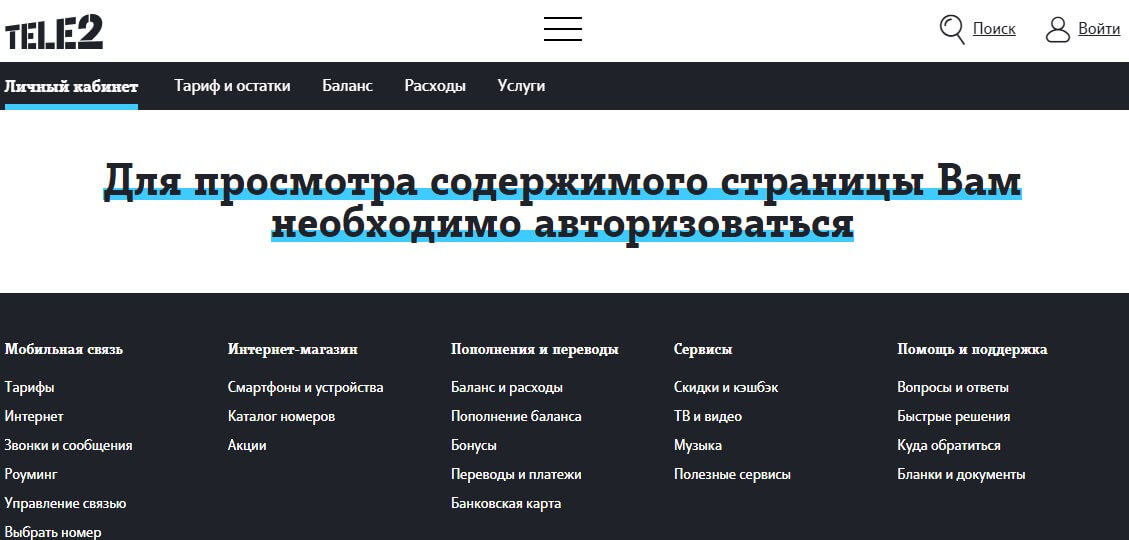
Task: Open Скидки и кэшбэк link
Action: point(726,387)
